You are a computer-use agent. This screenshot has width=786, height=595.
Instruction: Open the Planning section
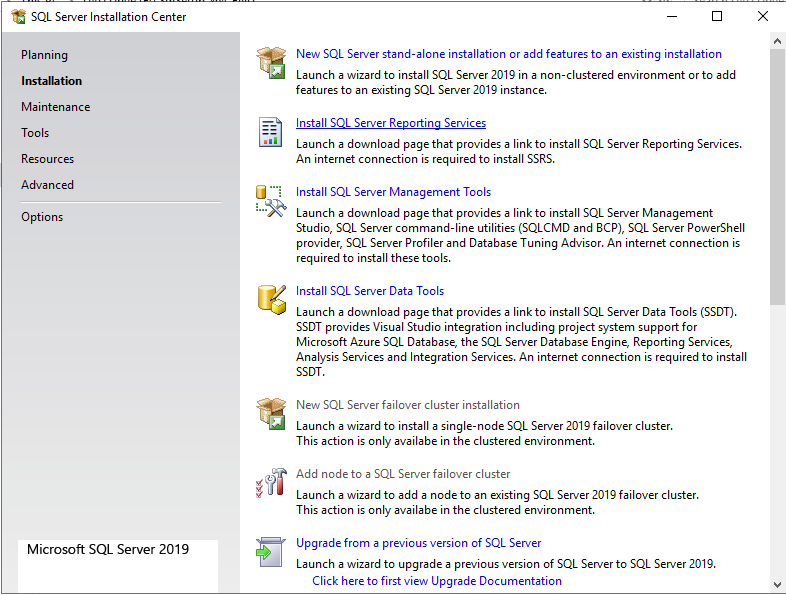point(44,55)
